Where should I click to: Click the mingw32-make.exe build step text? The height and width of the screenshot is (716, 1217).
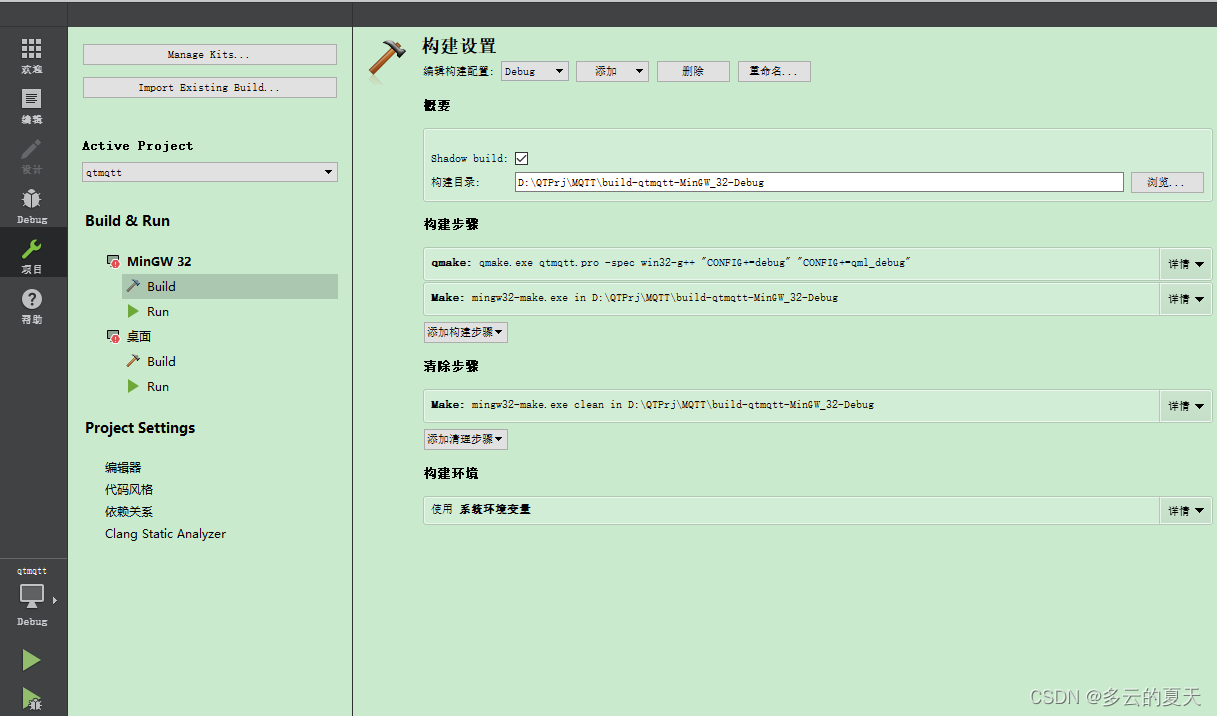[634, 297]
